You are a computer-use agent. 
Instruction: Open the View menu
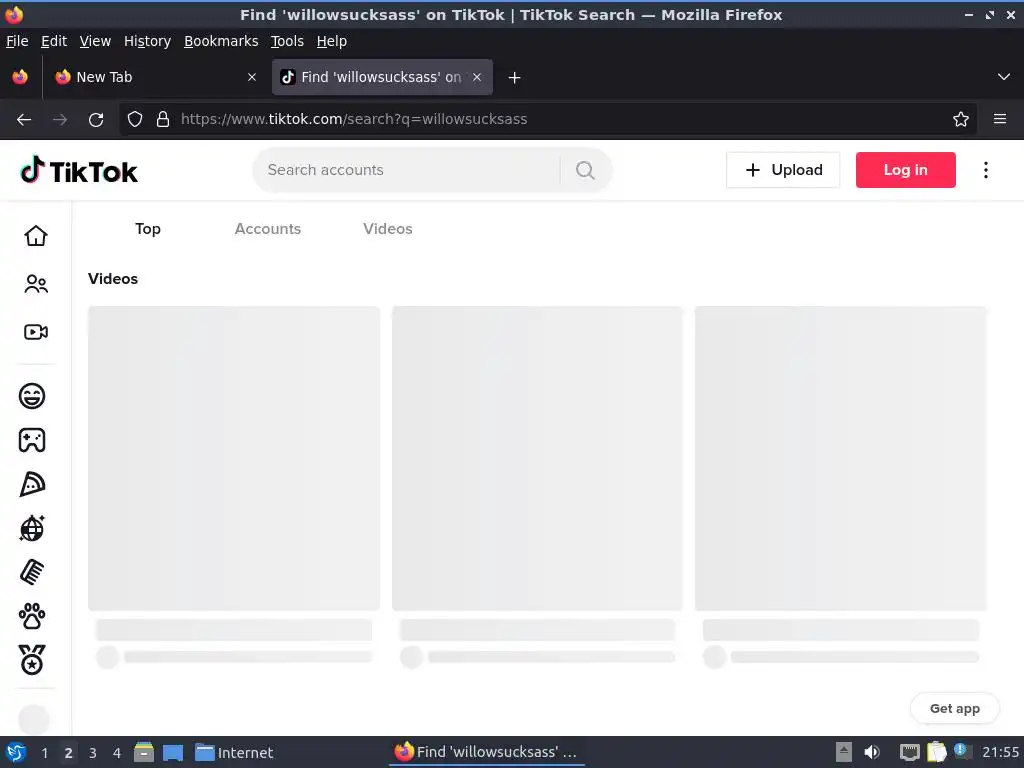point(95,41)
